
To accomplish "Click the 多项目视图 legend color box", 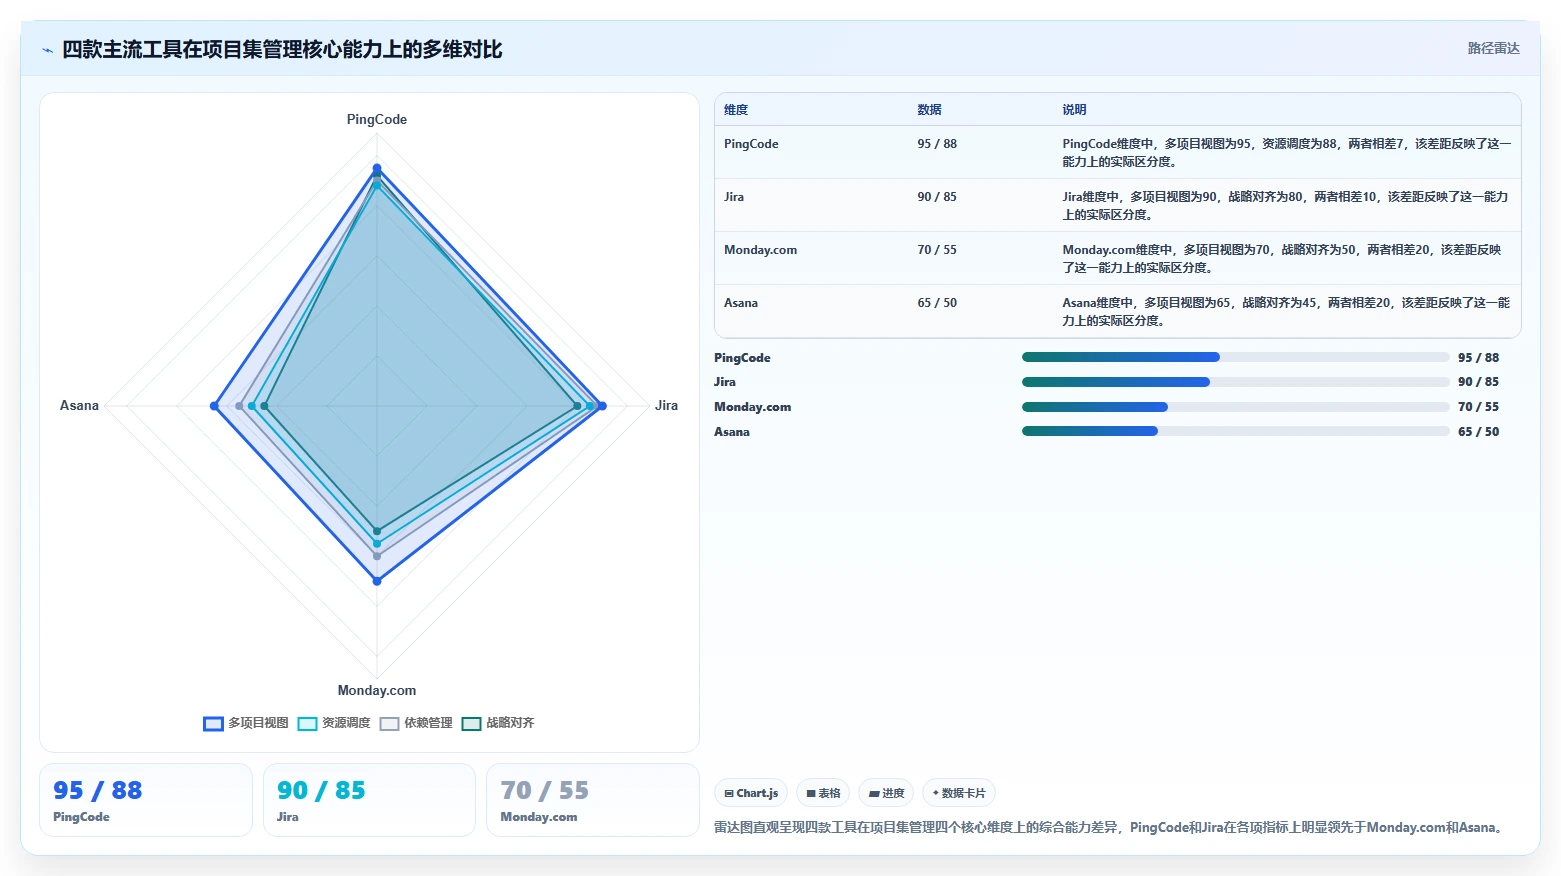I will tap(213, 724).
